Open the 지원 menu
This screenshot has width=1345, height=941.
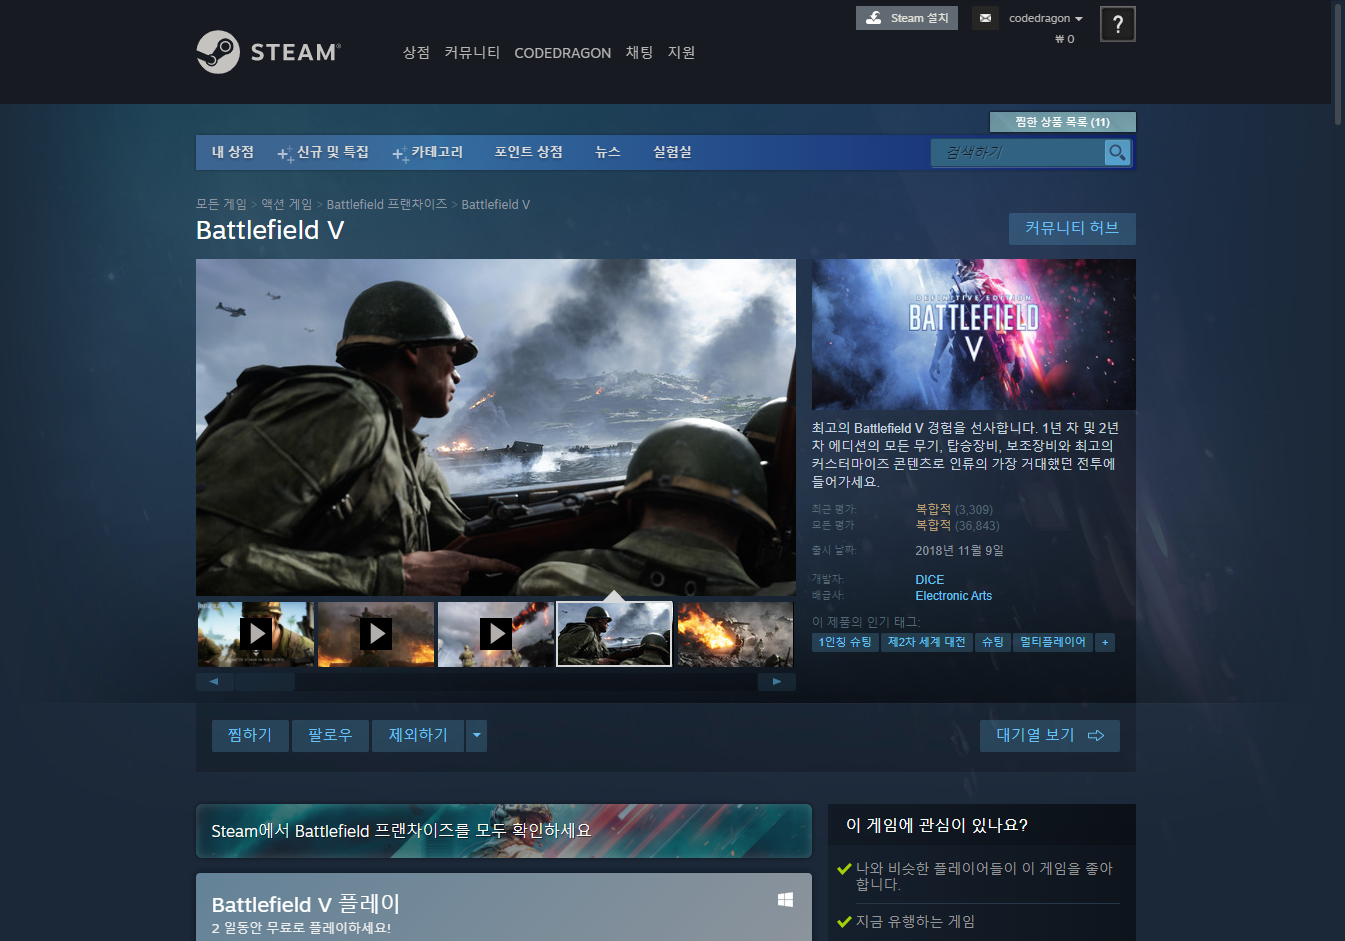[x=681, y=53]
